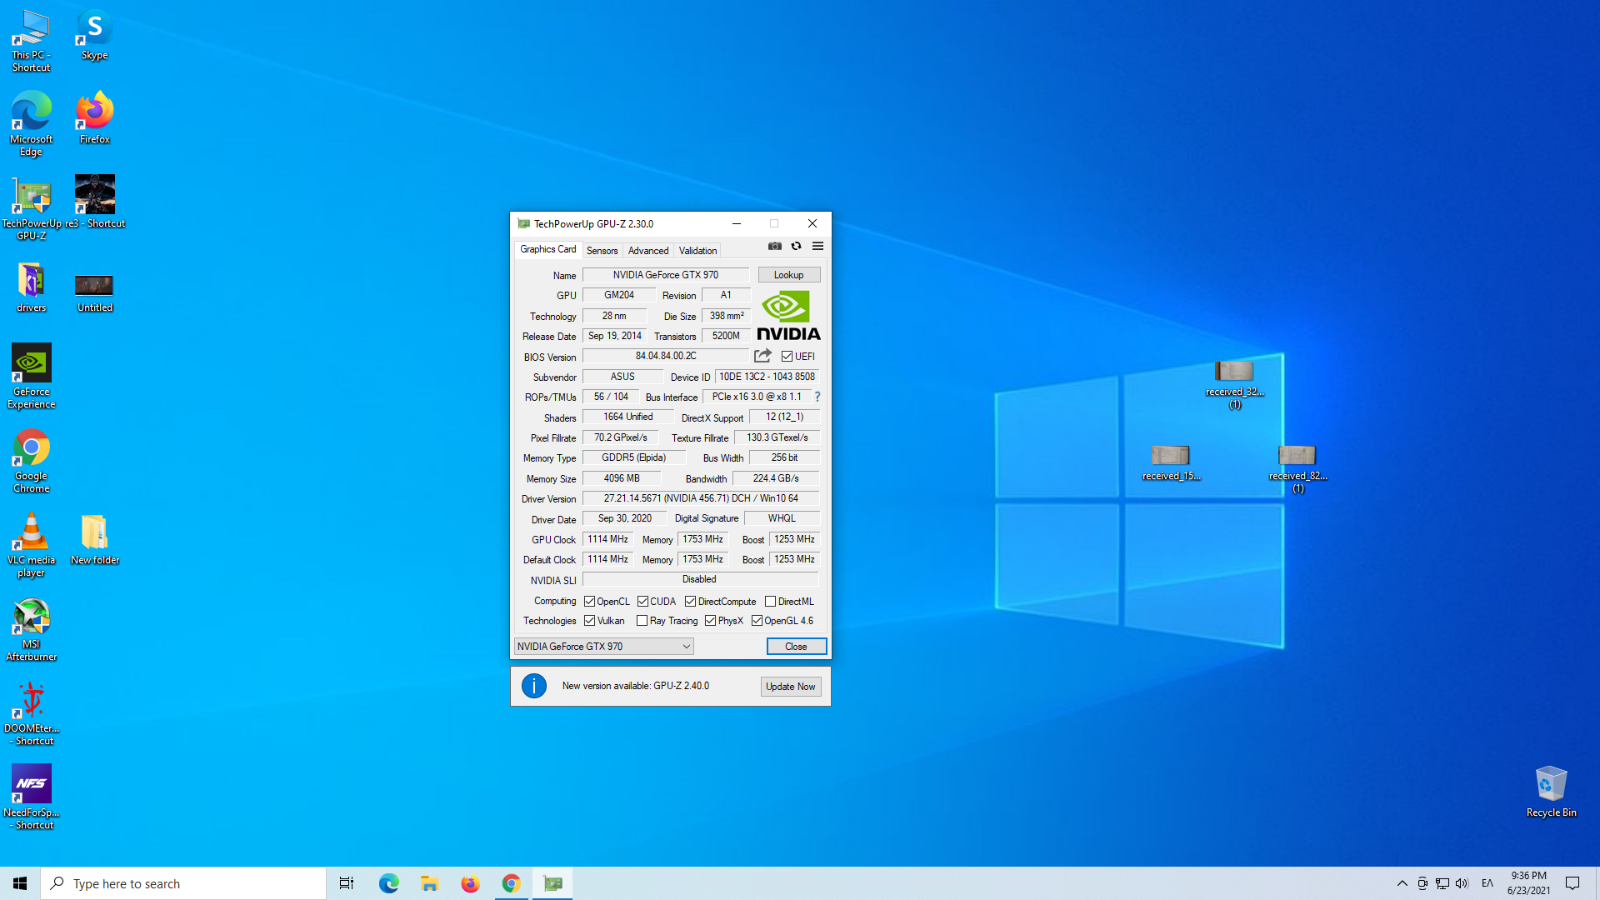Viewport: 1600px width, 900px height.
Task: Toggle the Vulkan checkbox
Action: 590,620
